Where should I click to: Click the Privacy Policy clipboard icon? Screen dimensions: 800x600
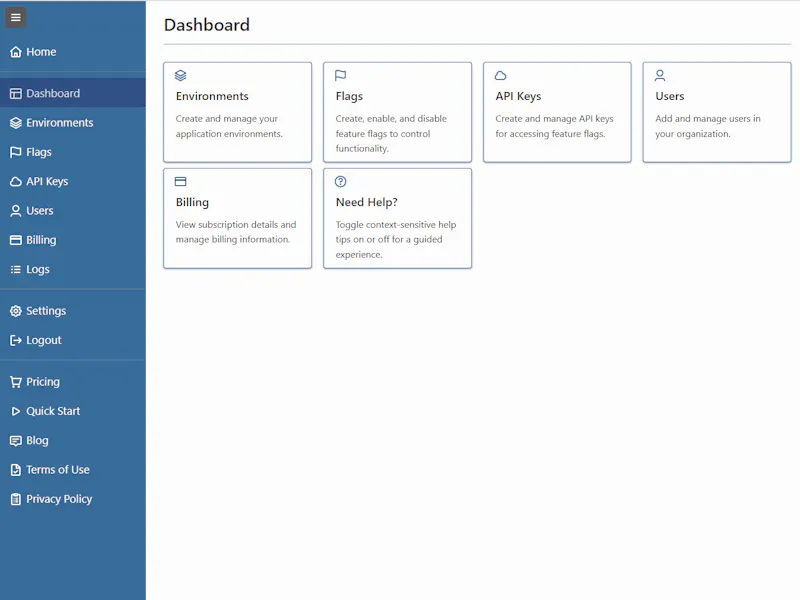16,499
